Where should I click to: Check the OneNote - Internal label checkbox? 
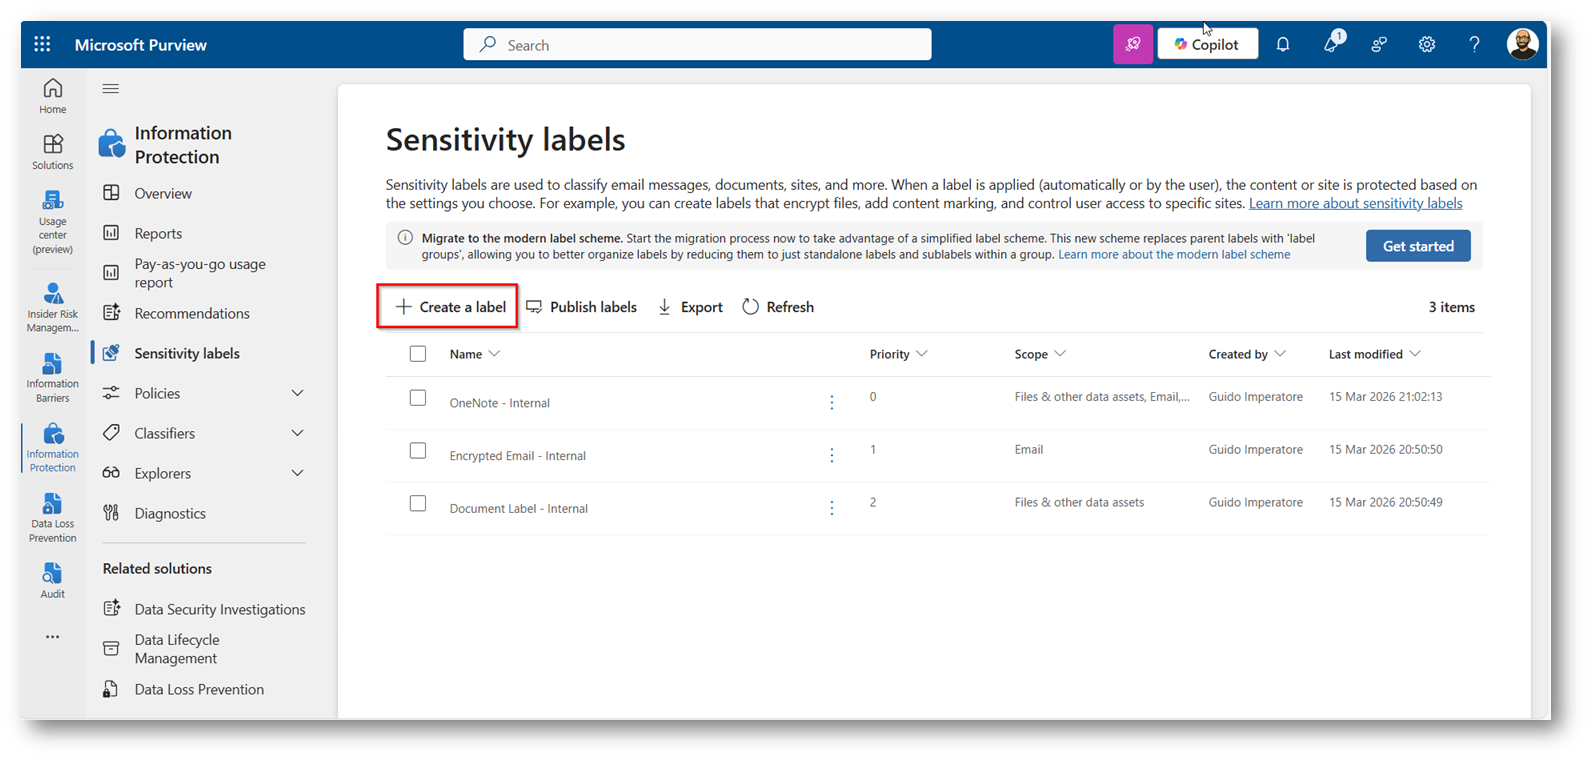click(x=418, y=398)
